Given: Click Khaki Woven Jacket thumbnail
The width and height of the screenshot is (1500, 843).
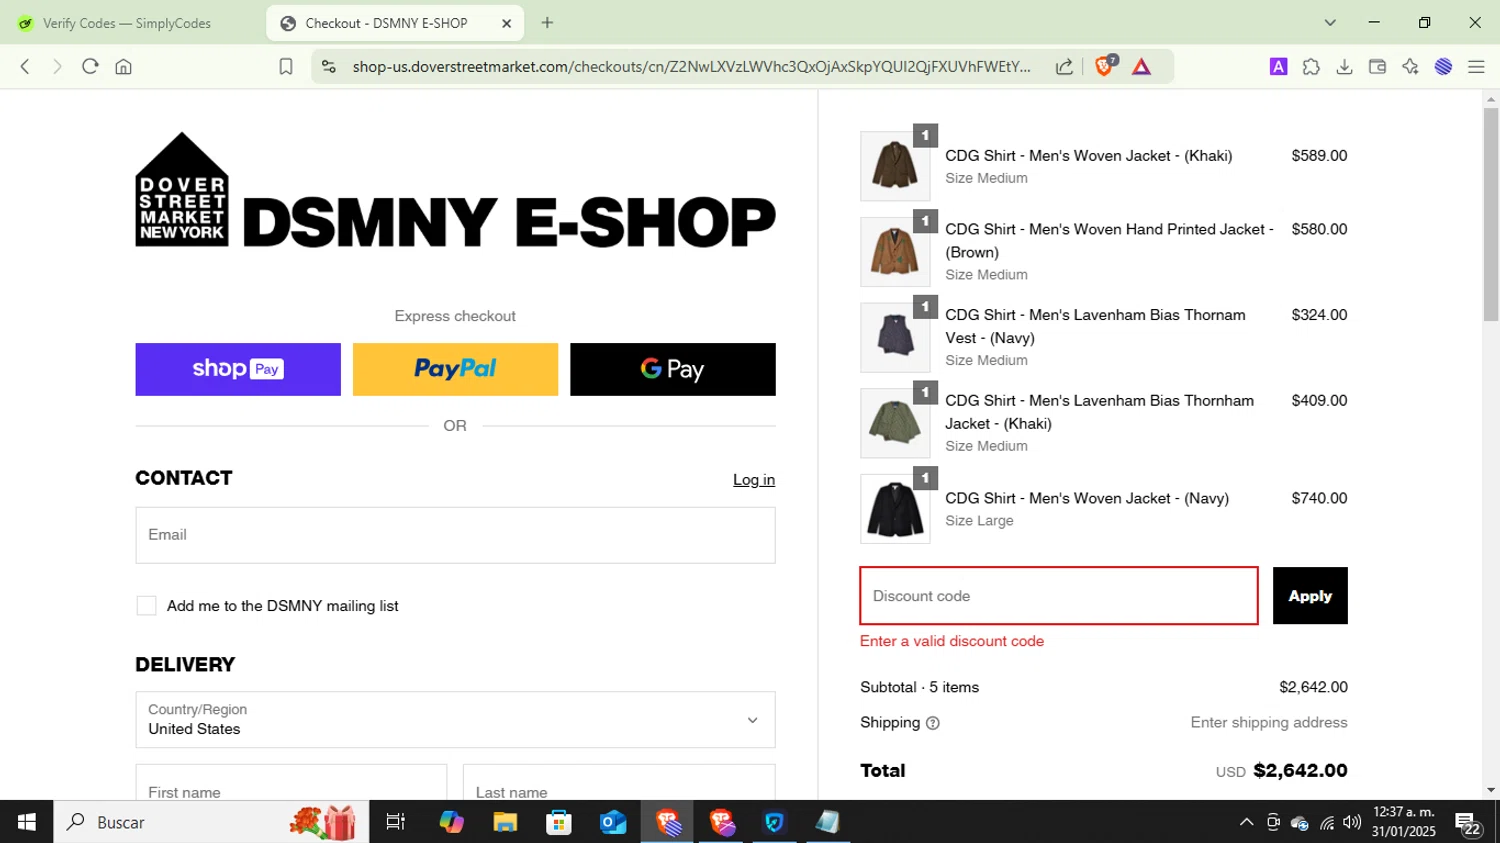Looking at the screenshot, I should (895, 166).
